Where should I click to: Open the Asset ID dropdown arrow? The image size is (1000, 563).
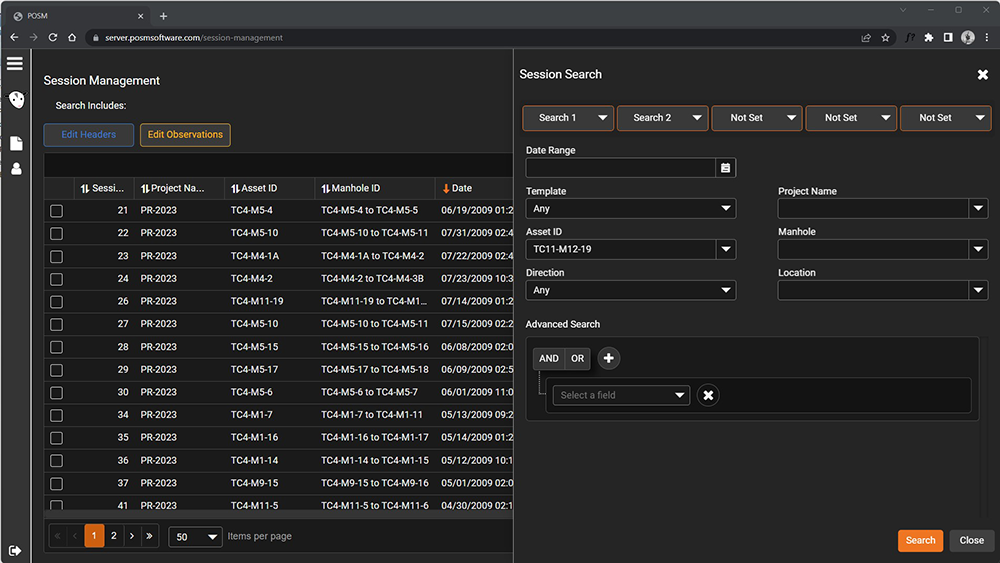(x=726, y=249)
